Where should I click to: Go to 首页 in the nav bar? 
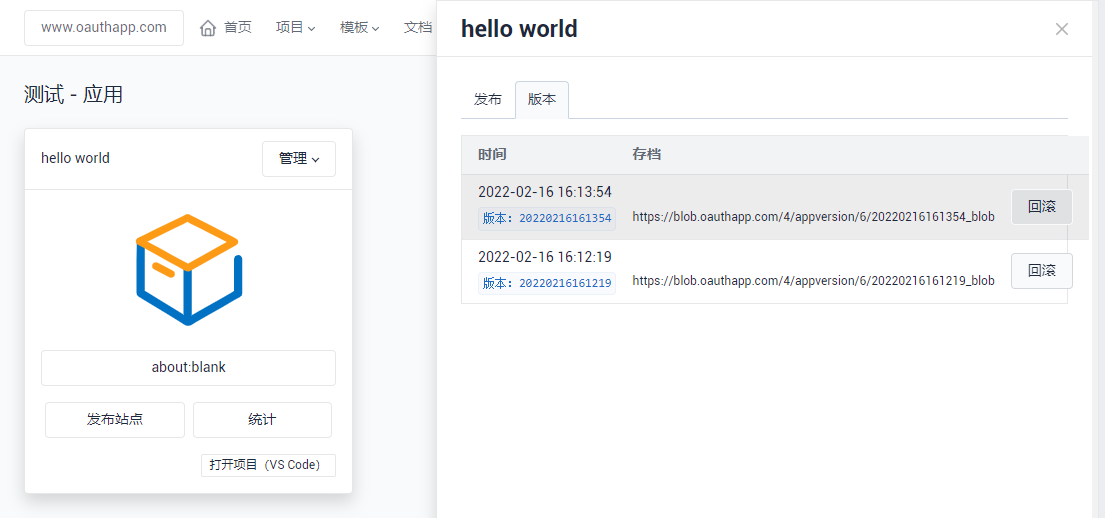(237, 28)
